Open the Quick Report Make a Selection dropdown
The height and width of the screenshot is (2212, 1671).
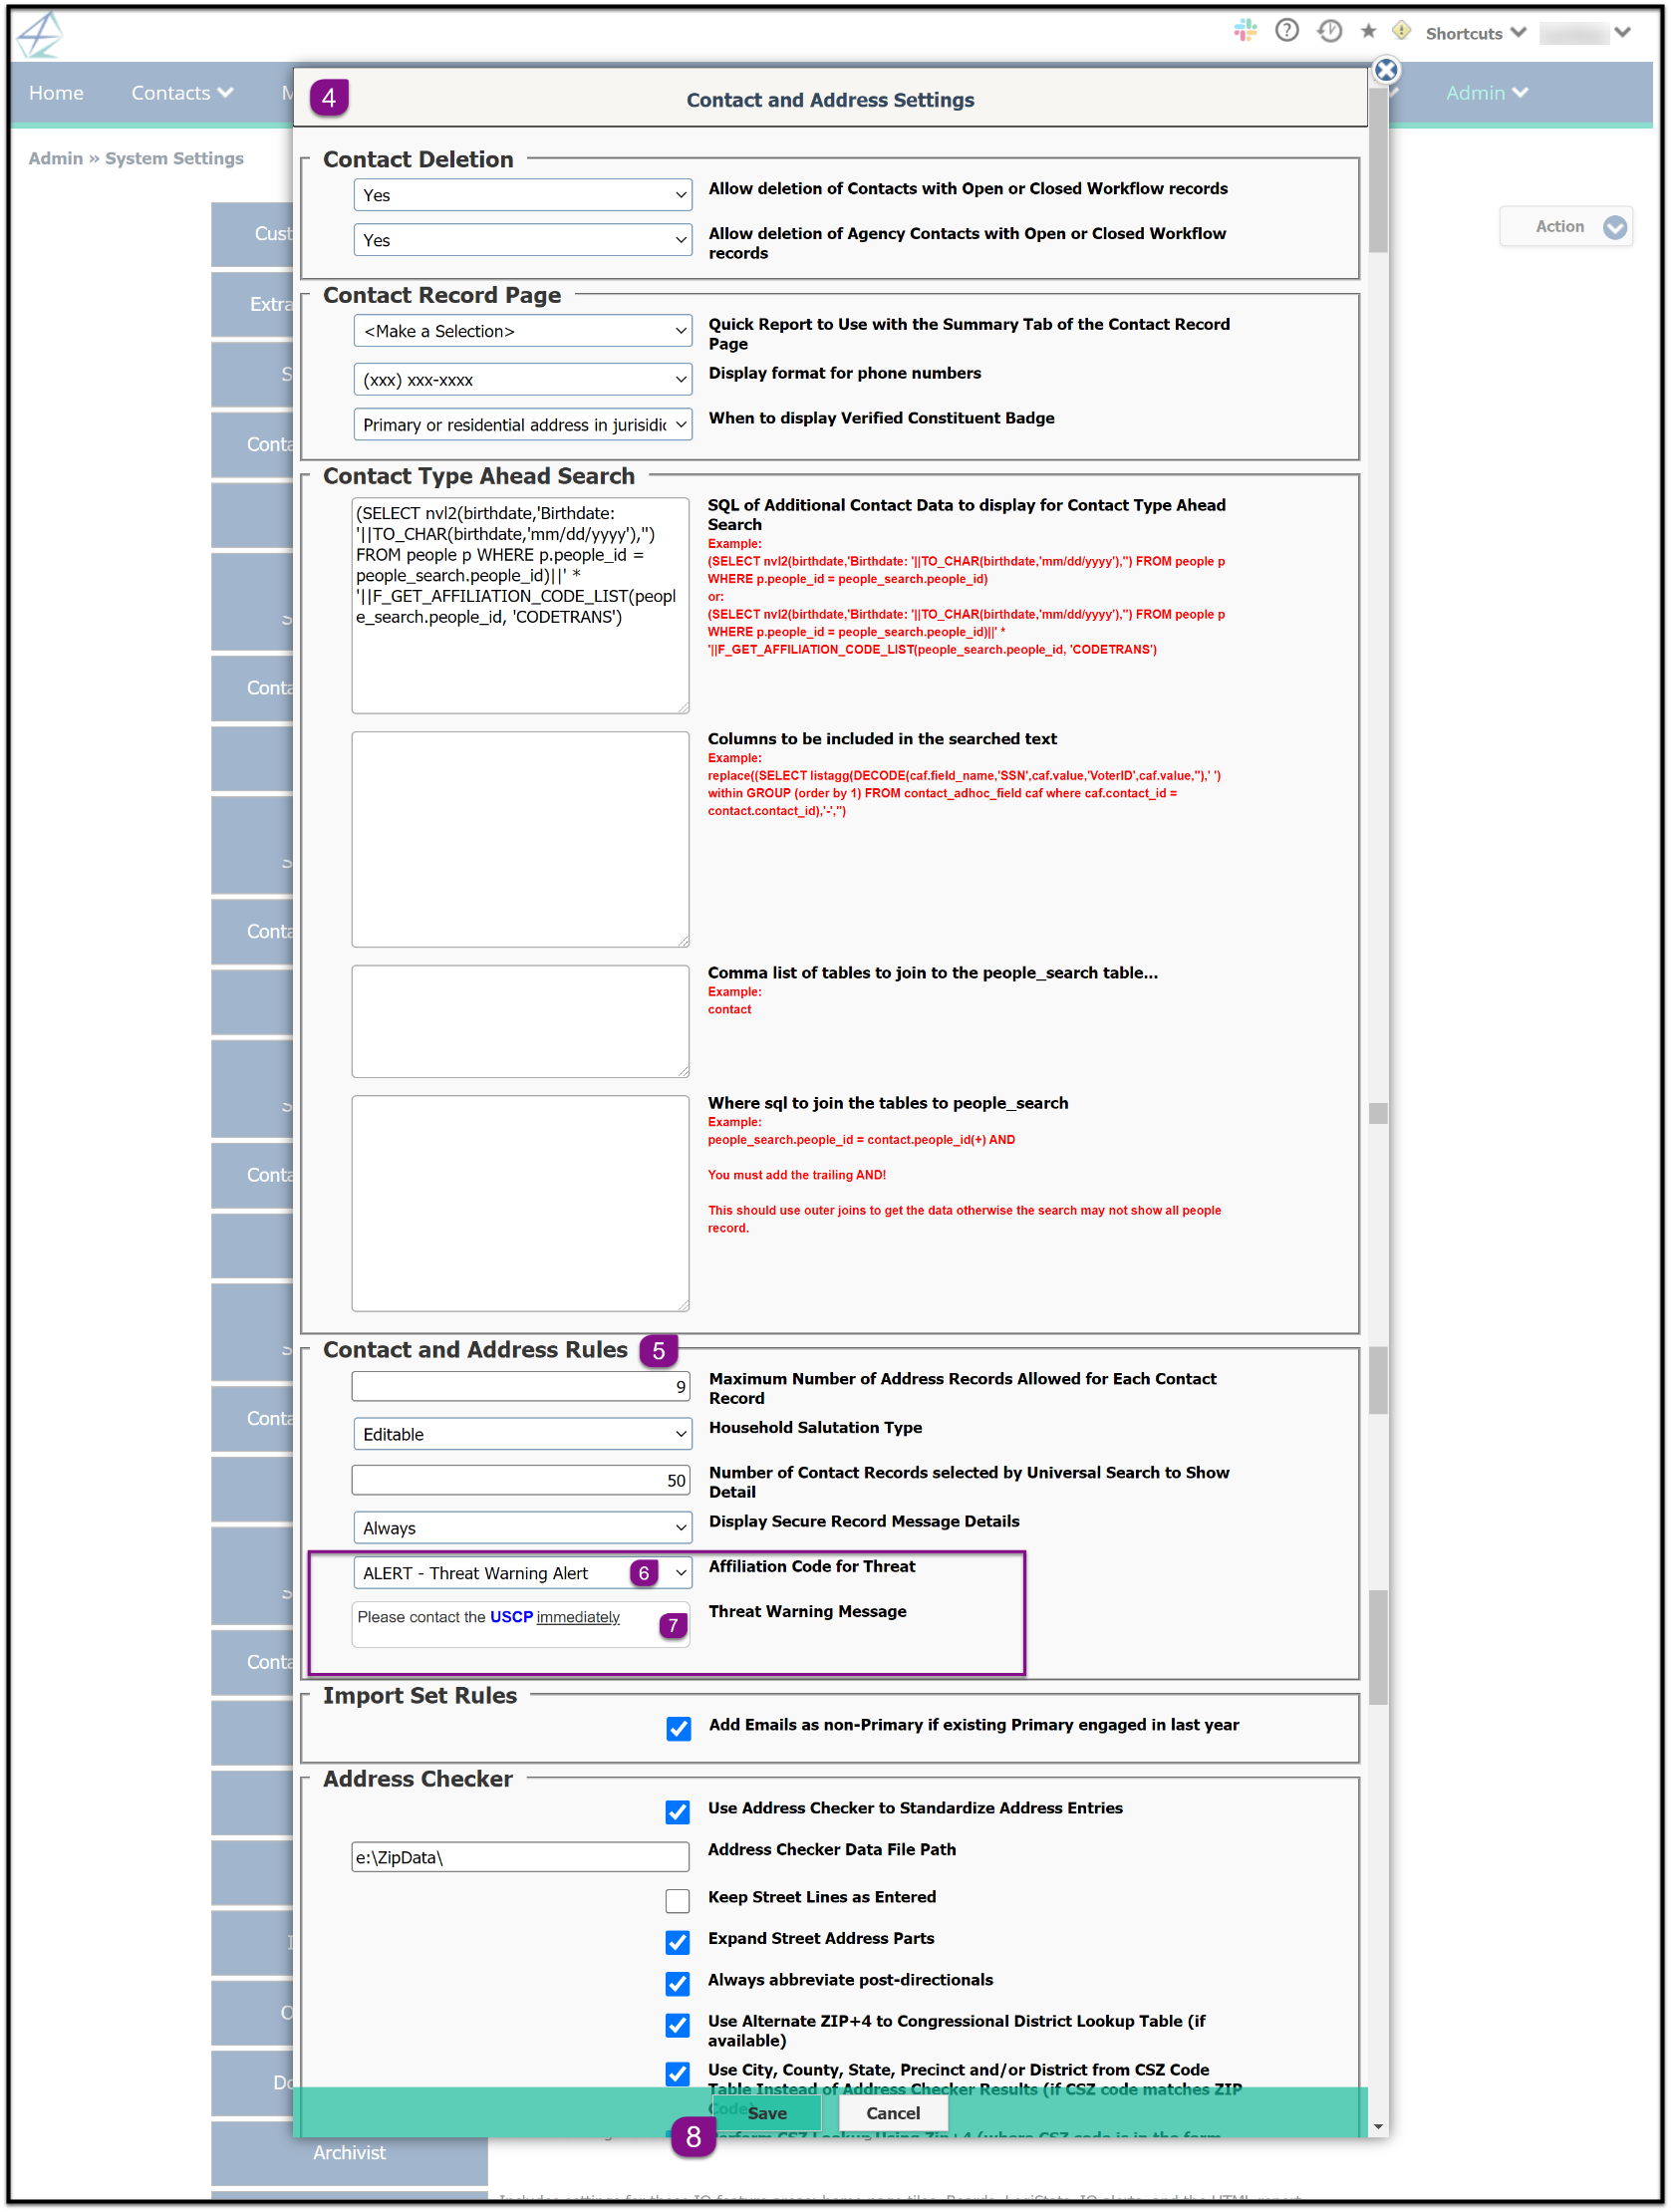coord(522,331)
